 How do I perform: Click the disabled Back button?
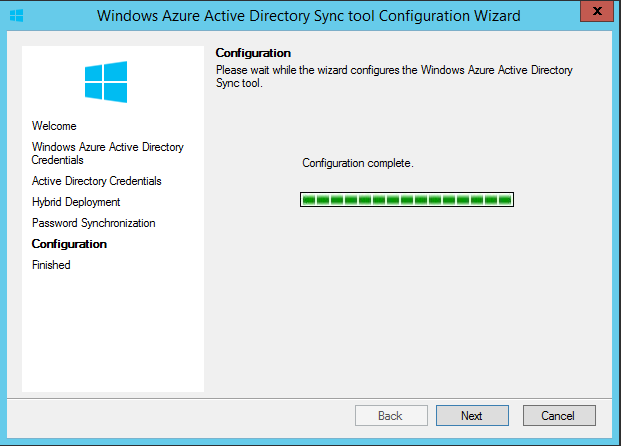tap(391, 416)
